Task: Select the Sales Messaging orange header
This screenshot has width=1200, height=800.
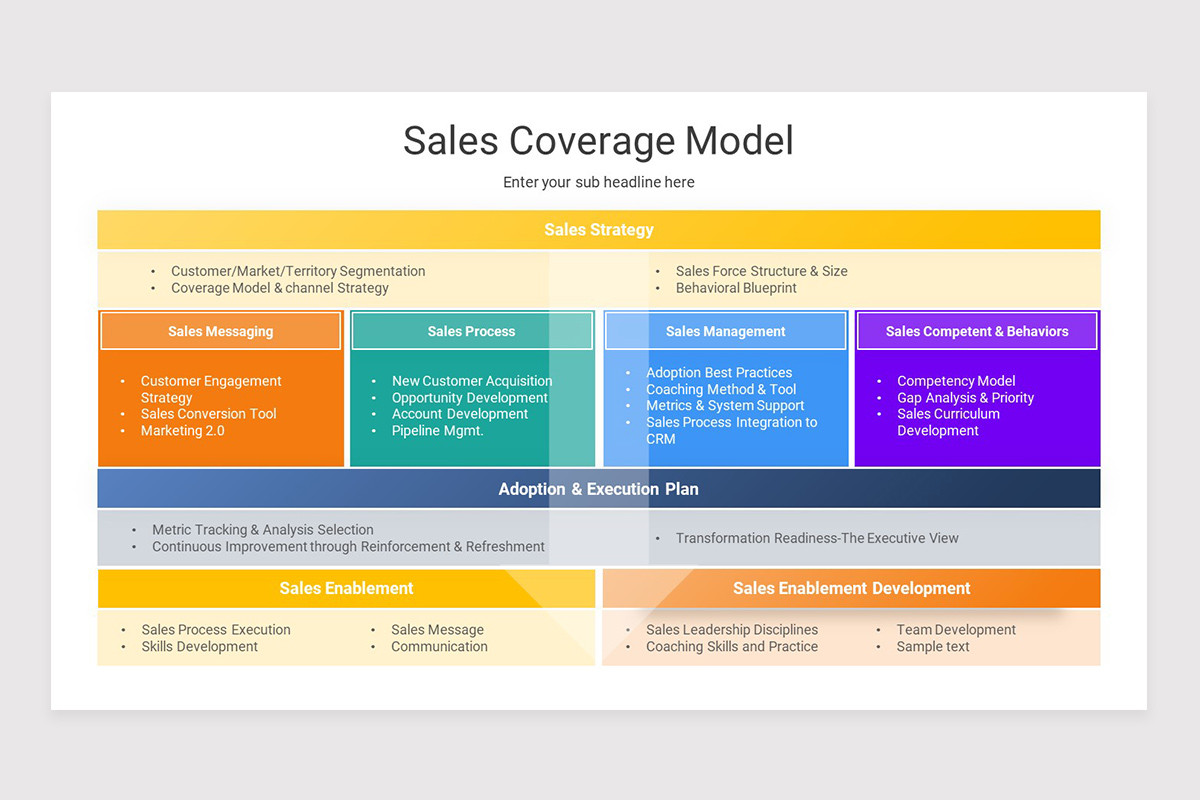Action: (220, 330)
